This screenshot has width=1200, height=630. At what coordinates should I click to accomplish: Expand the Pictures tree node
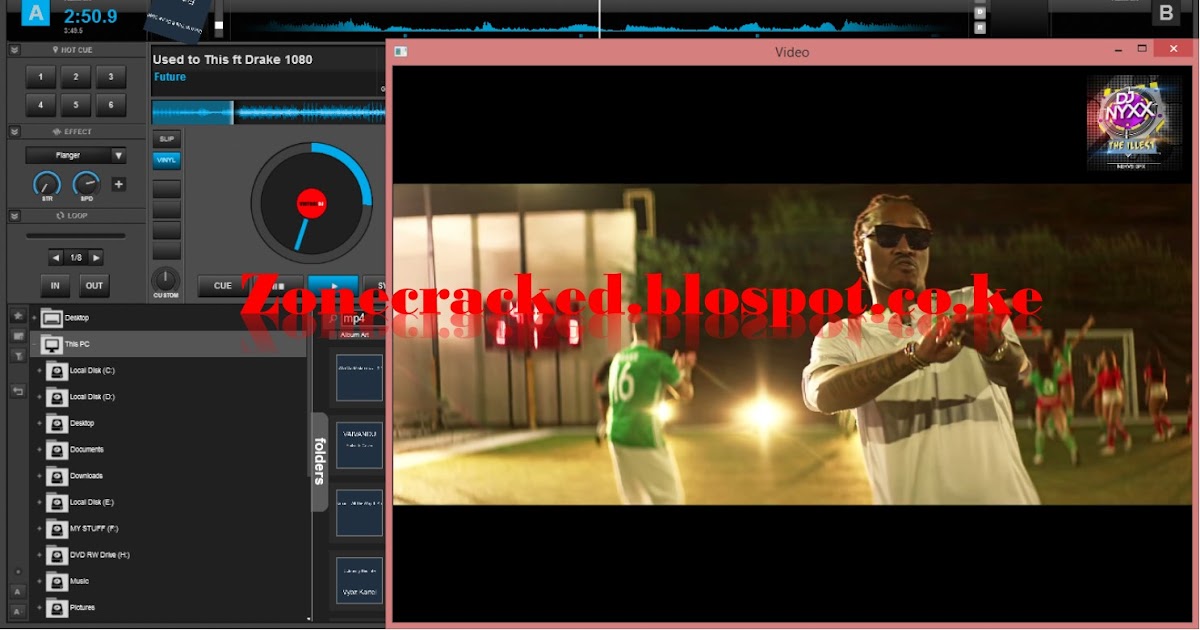click(40, 607)
